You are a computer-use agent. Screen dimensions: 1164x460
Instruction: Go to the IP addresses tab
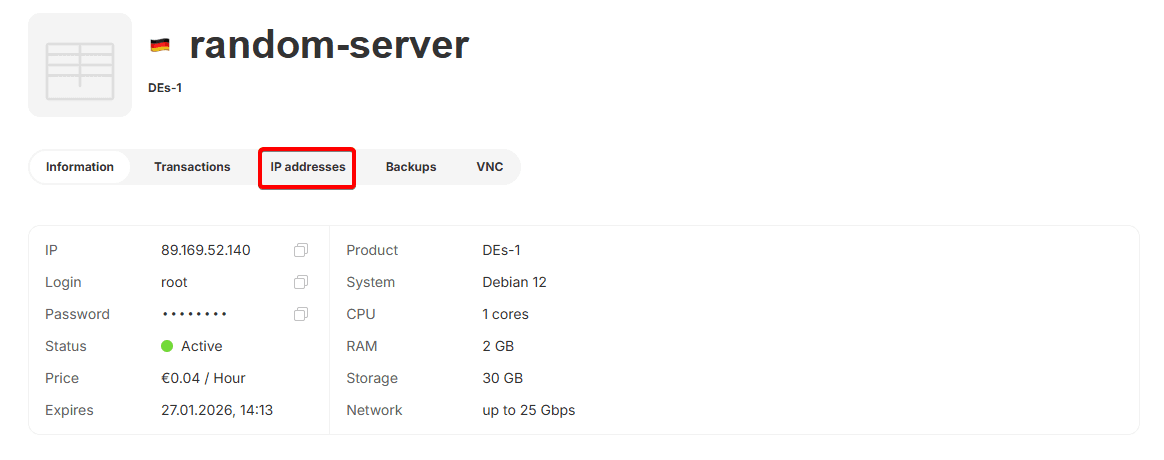[x=308, y=167]
